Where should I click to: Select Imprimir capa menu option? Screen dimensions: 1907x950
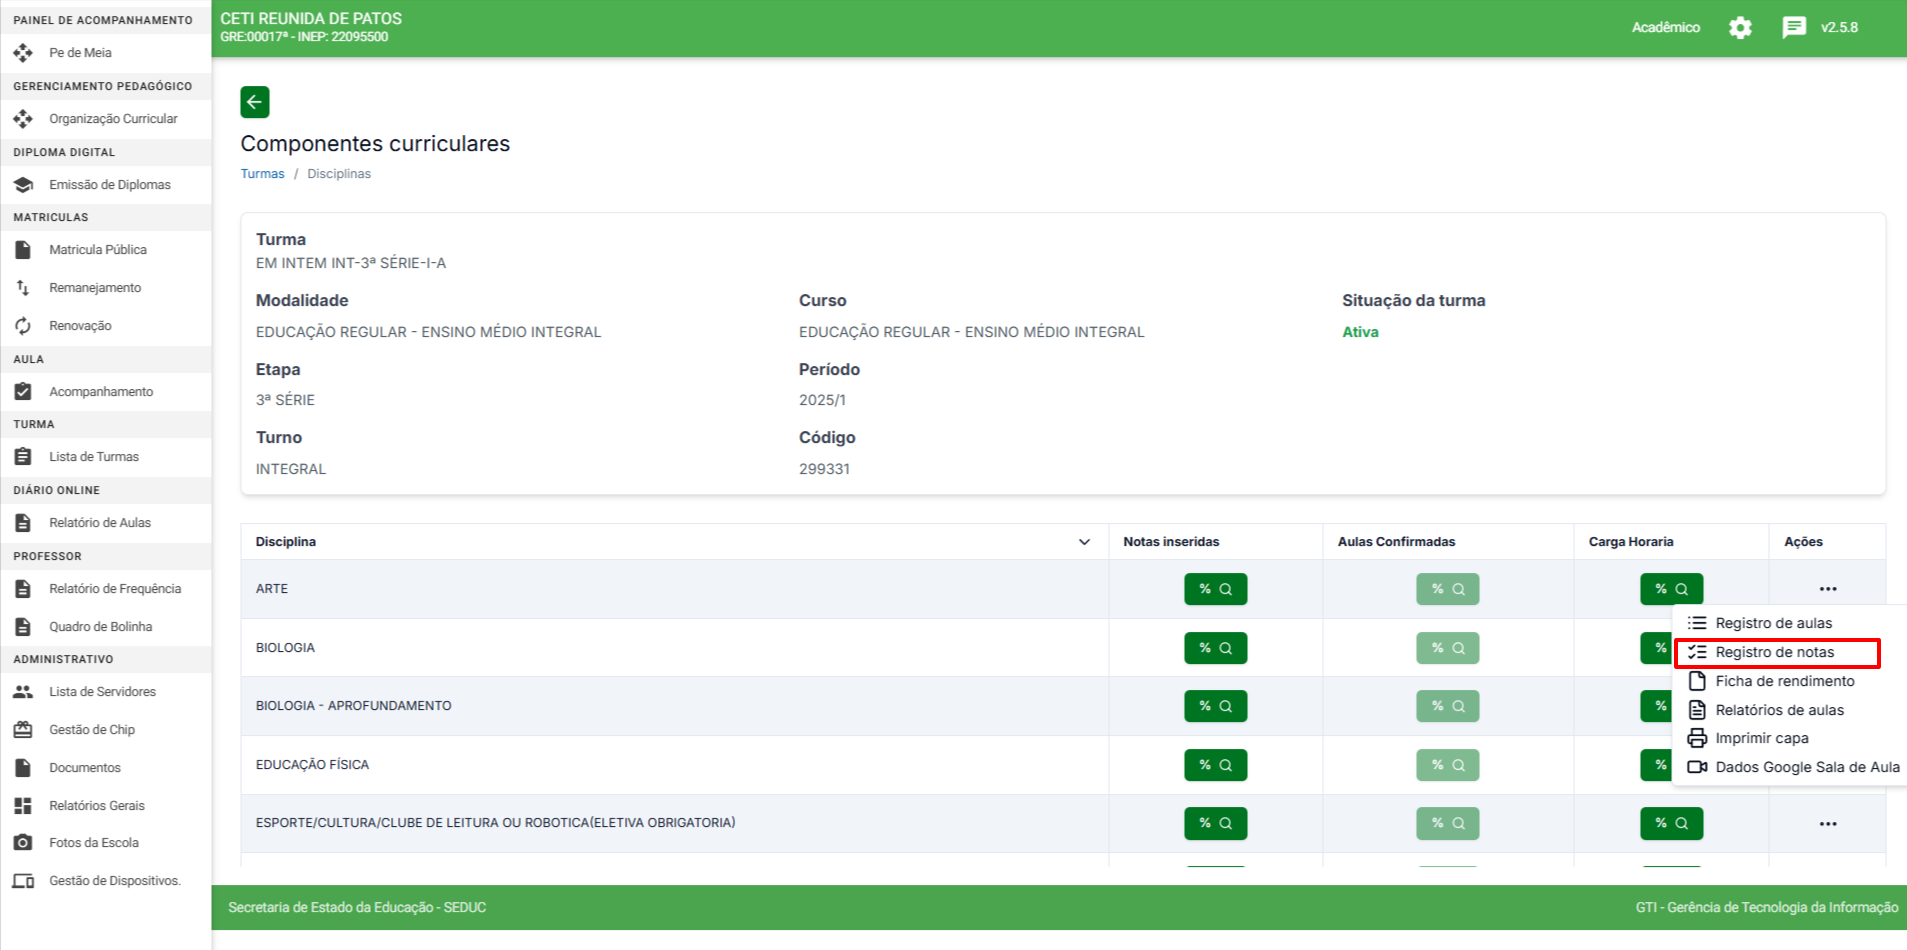[1761, 738]
